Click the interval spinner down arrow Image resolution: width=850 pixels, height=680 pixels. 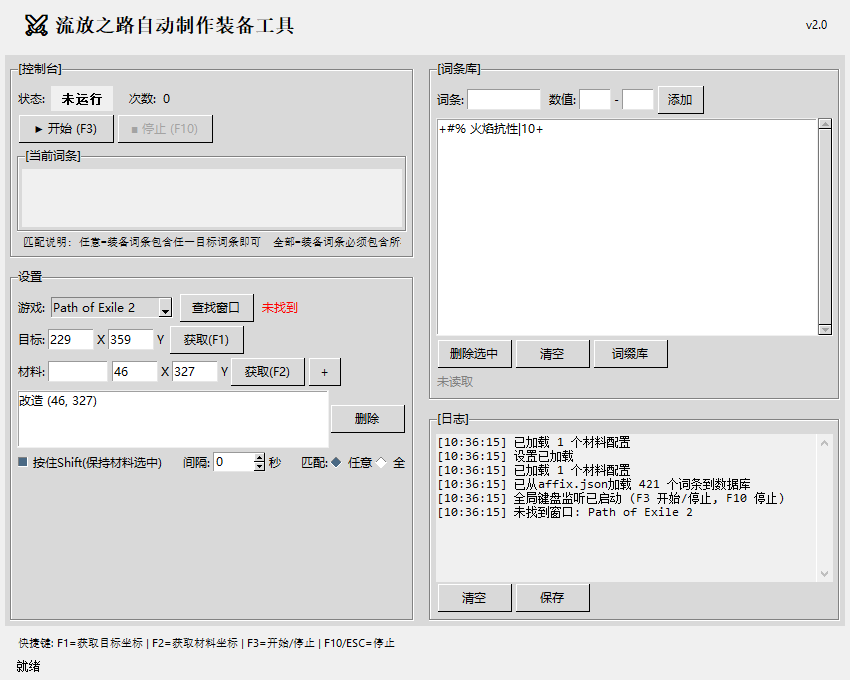pyautogui.click(x=258, y=467)
